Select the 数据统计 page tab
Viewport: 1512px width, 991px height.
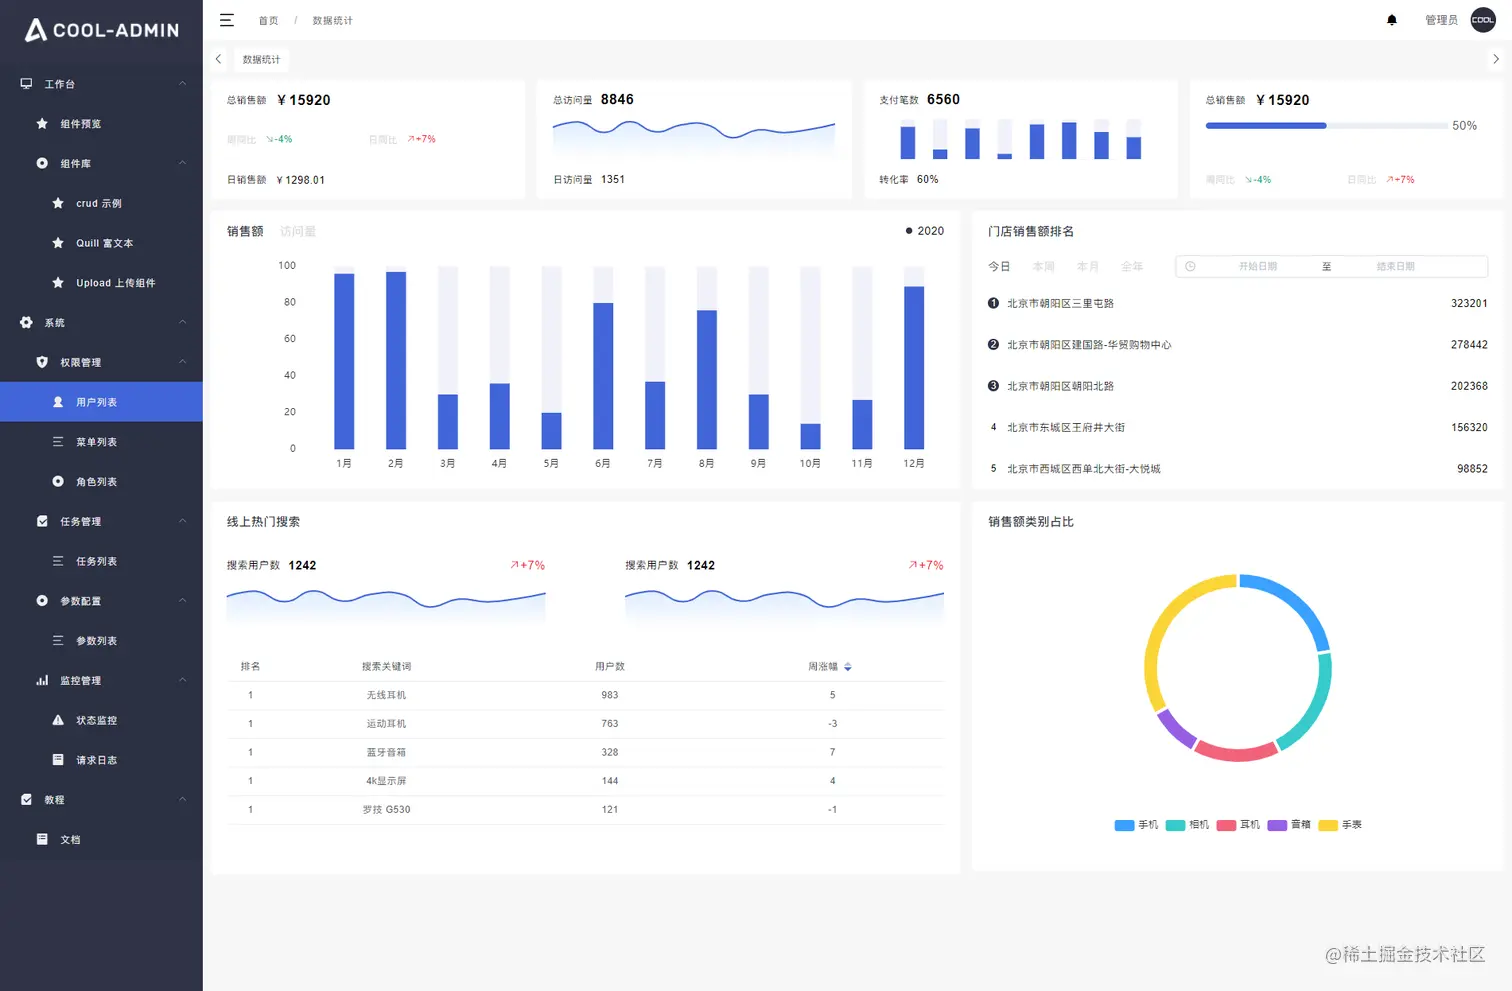262,60
